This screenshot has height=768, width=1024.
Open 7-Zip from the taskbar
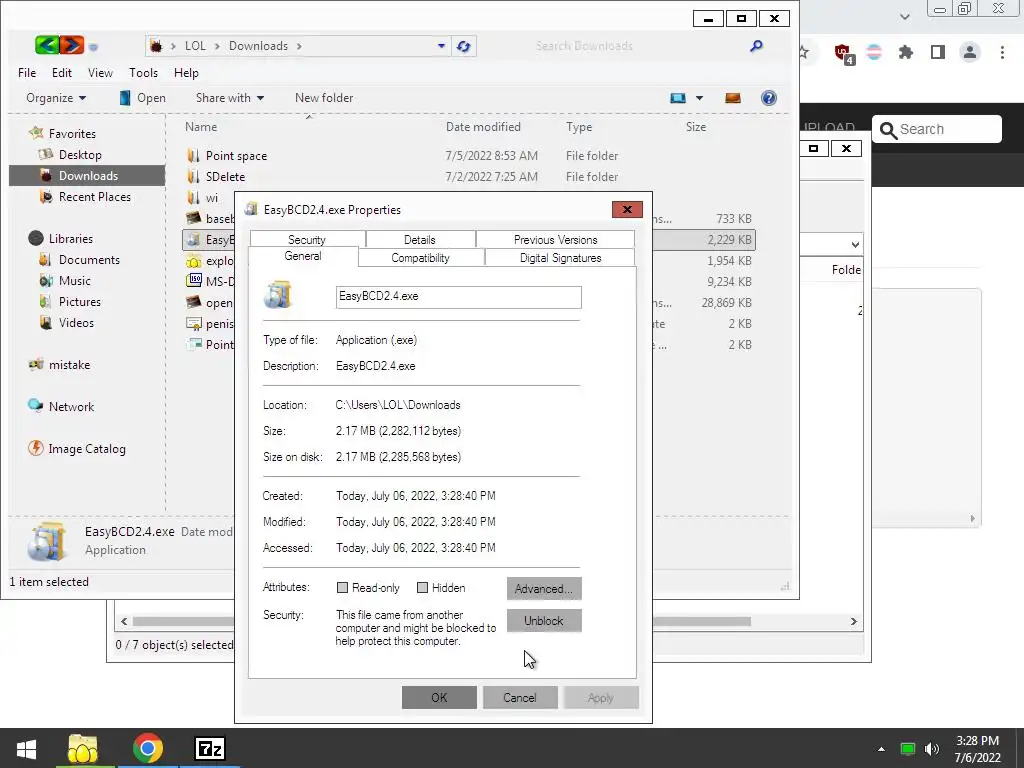point(210,748)
